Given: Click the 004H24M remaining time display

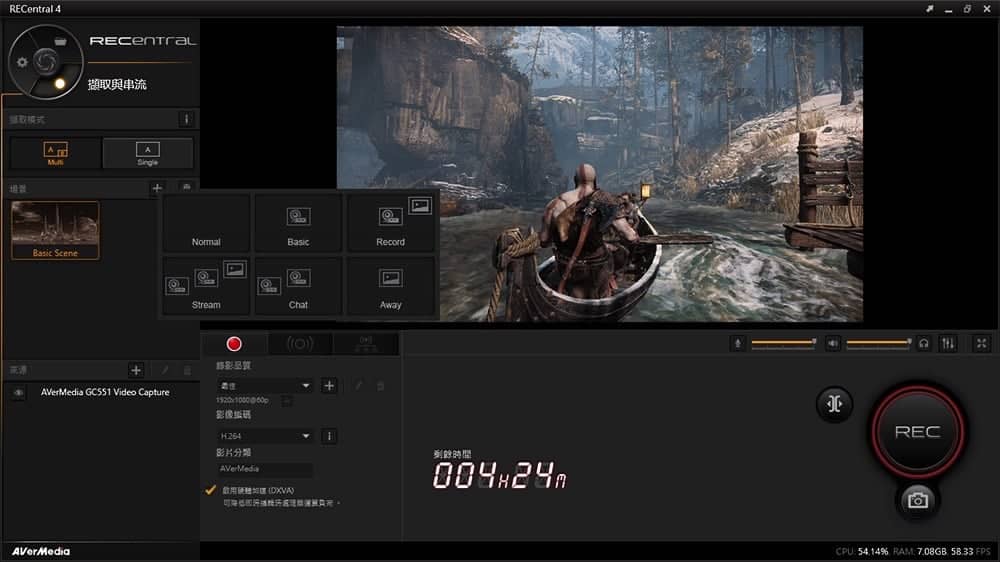Looking at the screenshot, I should pos(499,476).
